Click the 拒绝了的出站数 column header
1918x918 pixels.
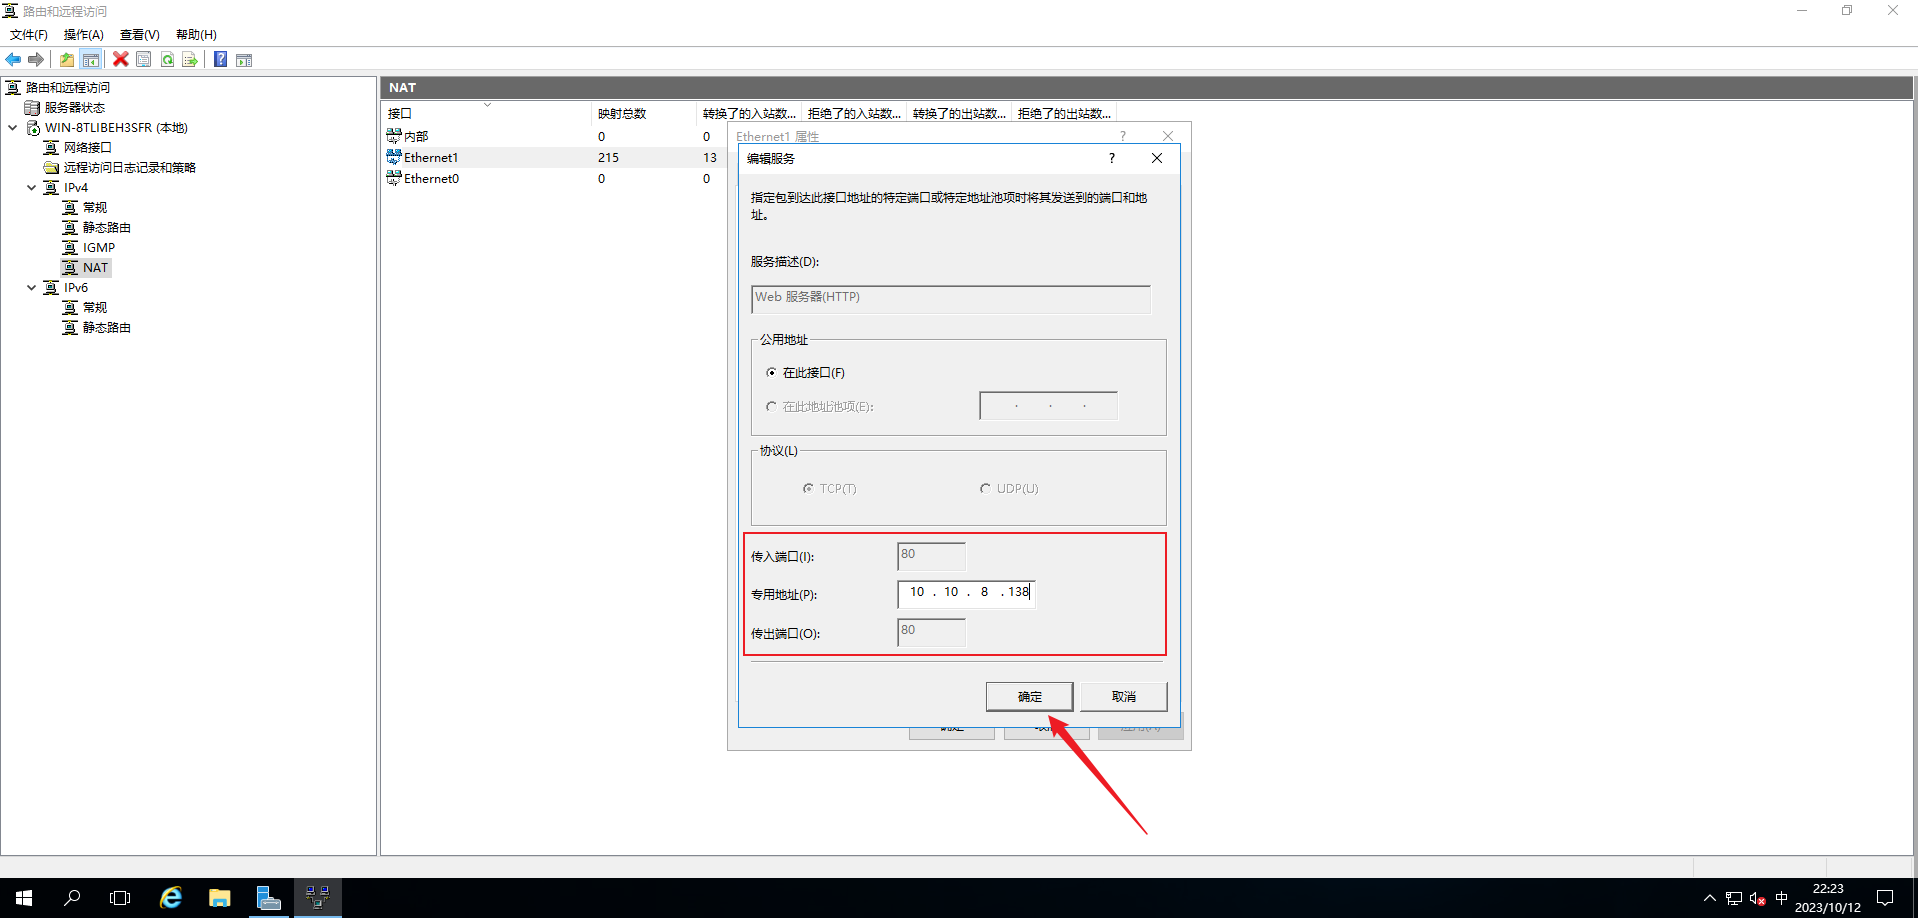coord(1064,113)
